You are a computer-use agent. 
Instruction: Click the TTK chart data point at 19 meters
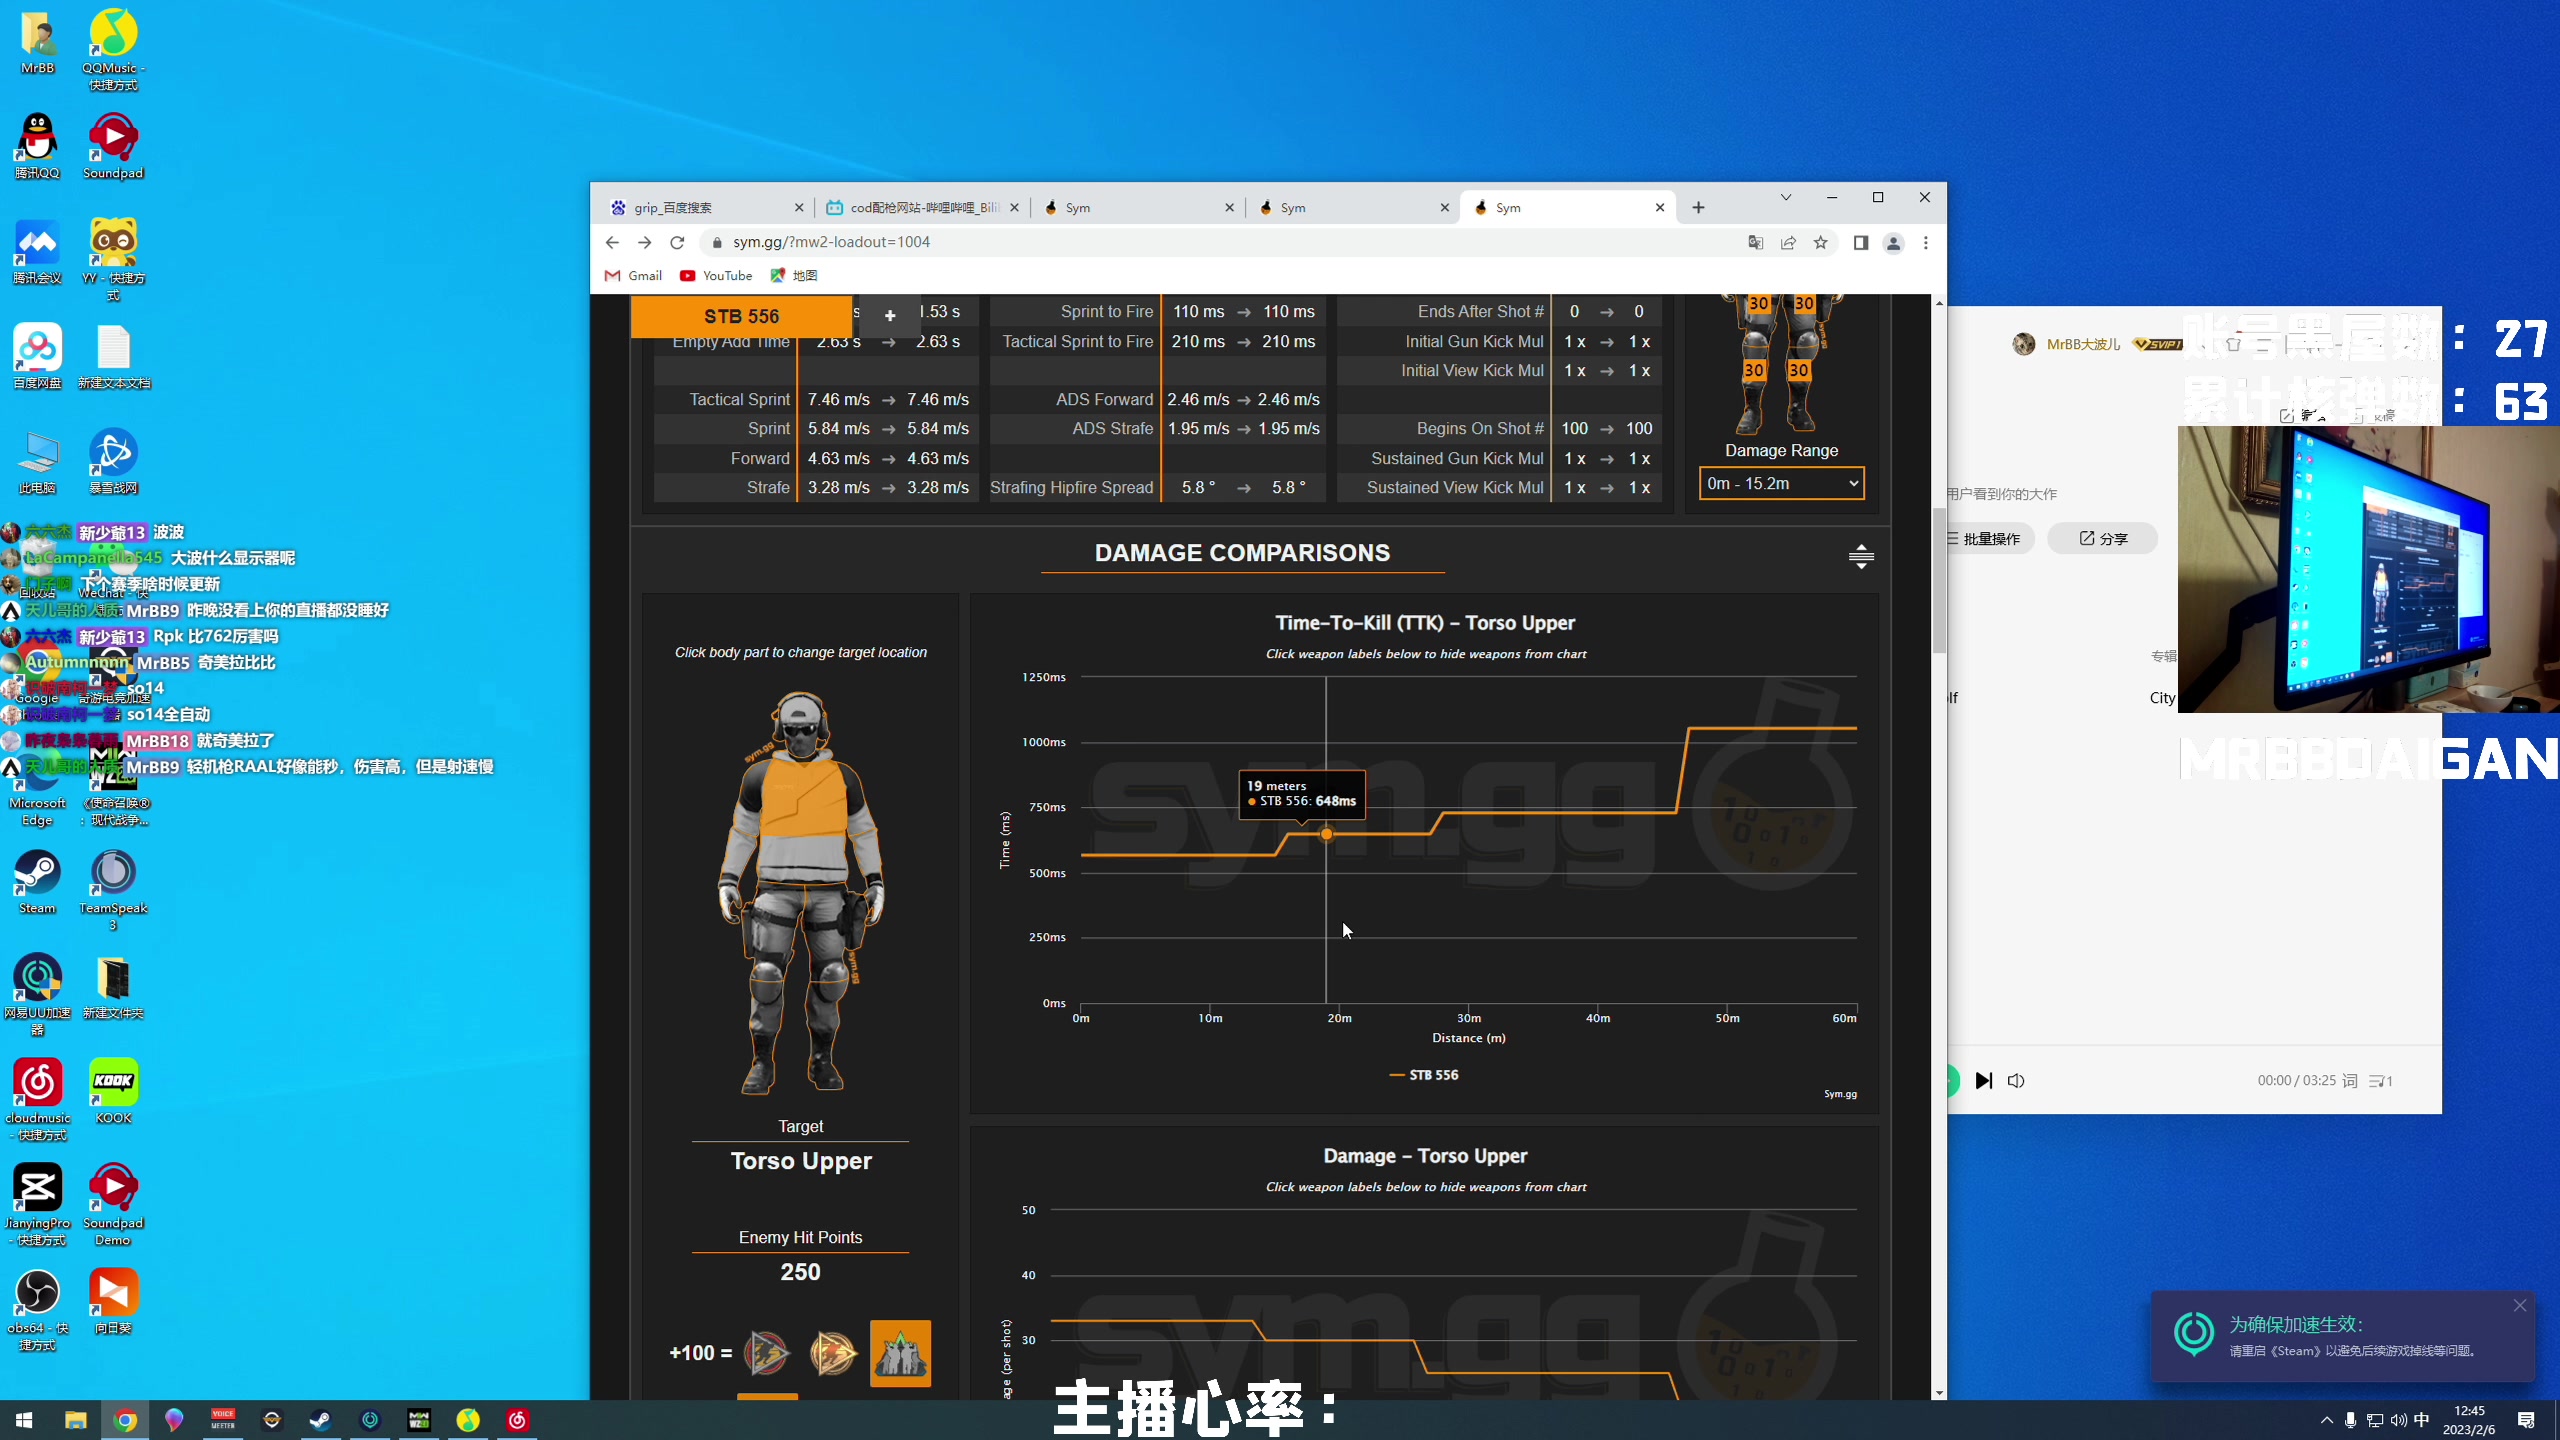coord(1326,834)
